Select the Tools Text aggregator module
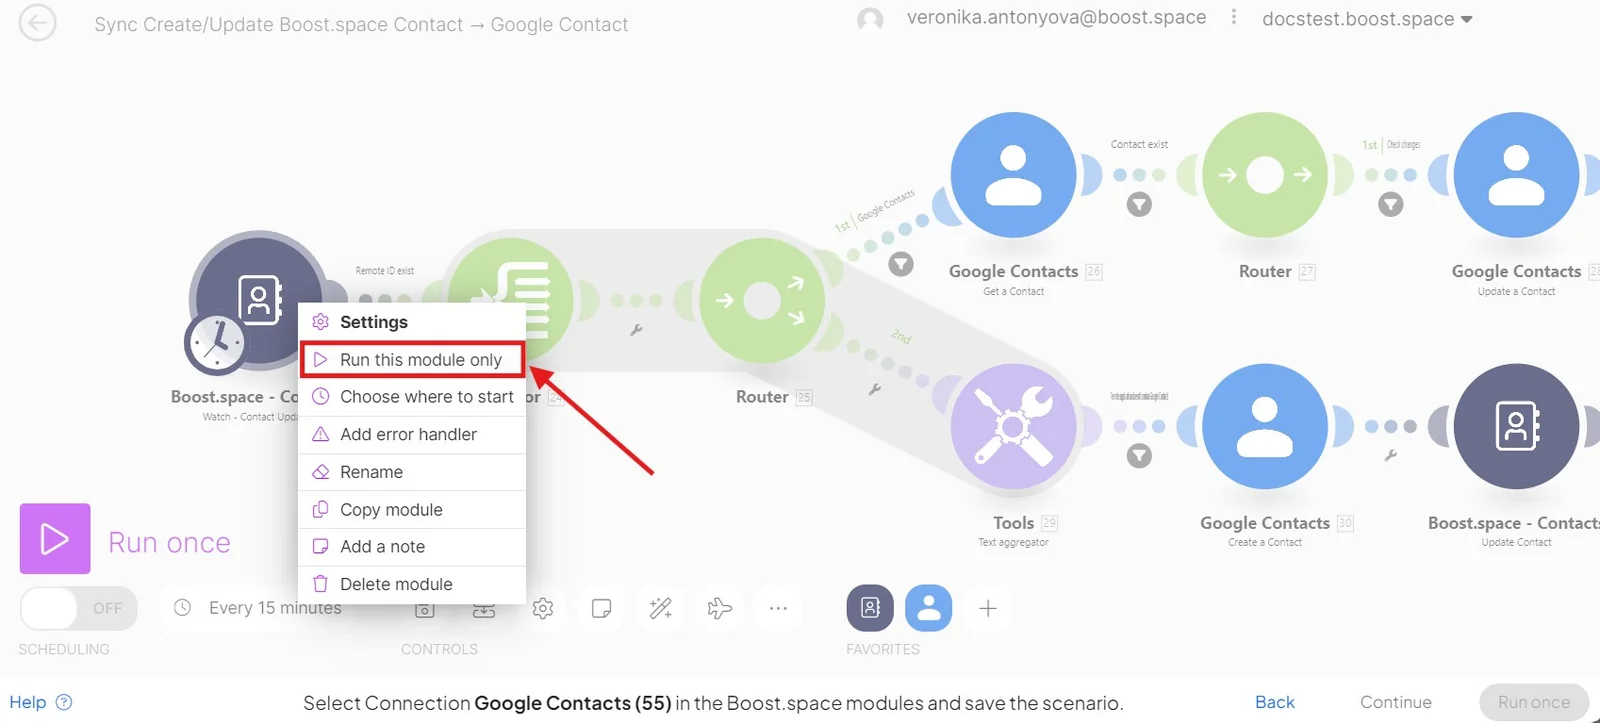1600x723 pixels. pos(1013,426)
